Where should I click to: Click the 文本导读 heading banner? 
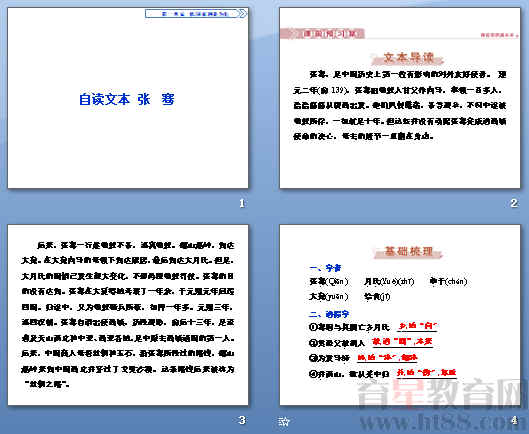(408, 58)
